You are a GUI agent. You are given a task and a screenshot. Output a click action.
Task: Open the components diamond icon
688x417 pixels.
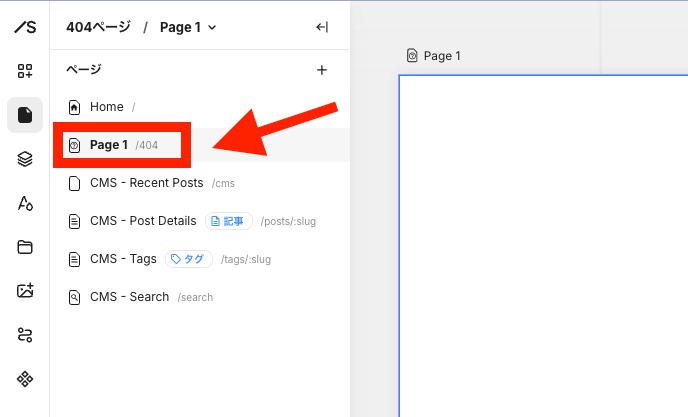coord(25,379)
